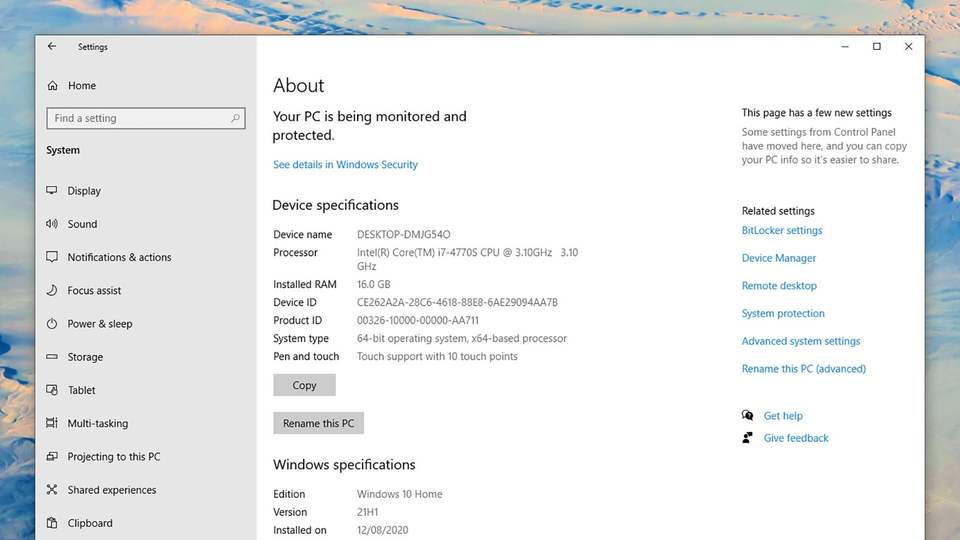Select the Sound speaker icon
Image resolution: width=960 pixels, height=540 pixels.
click(x=52, y=224)
